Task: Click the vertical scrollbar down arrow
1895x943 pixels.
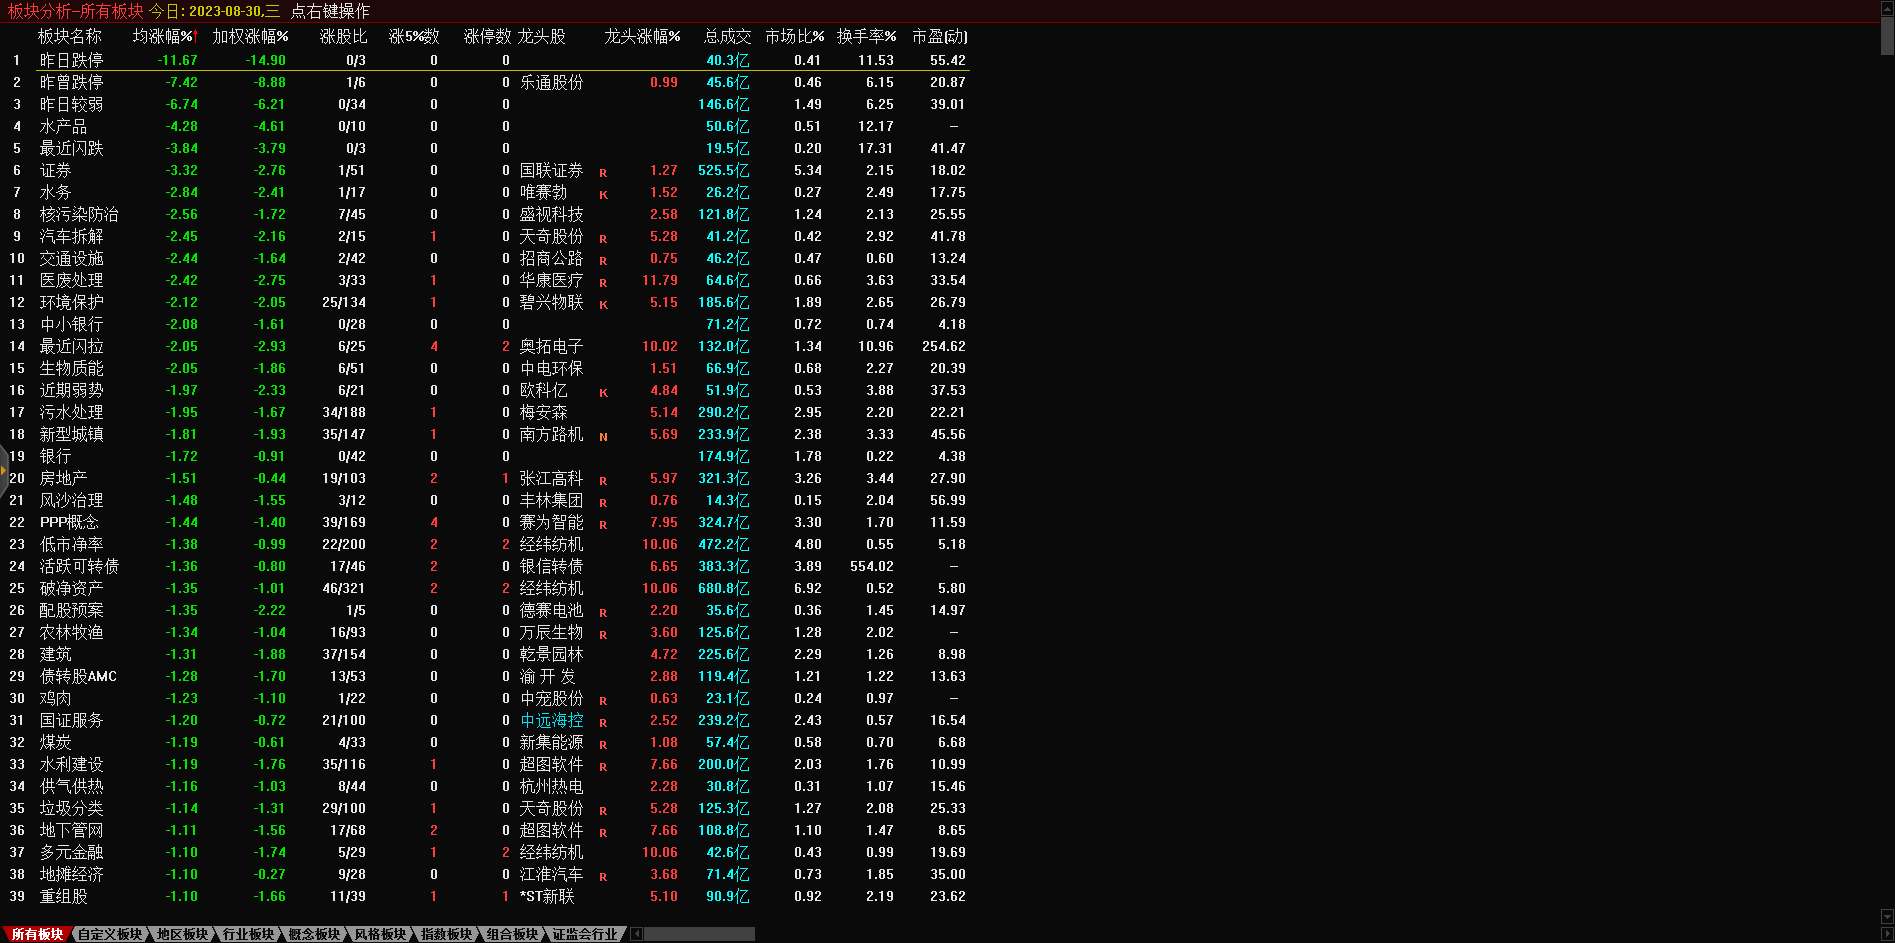Action: 1887,917
